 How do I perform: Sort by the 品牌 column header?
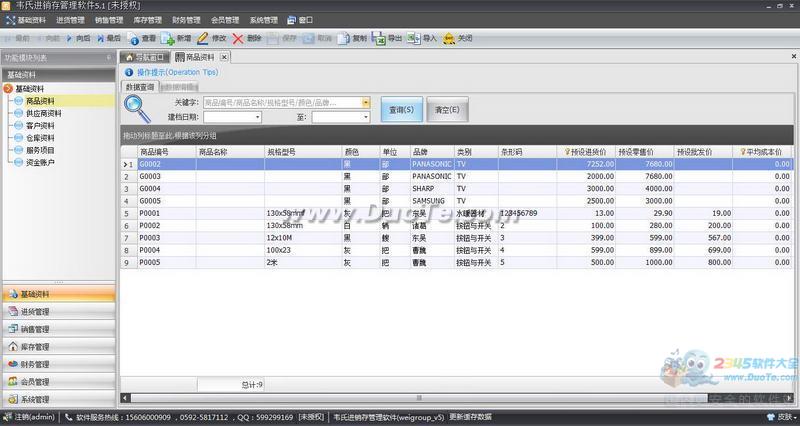pyautogui.click(x=432, y=152)
